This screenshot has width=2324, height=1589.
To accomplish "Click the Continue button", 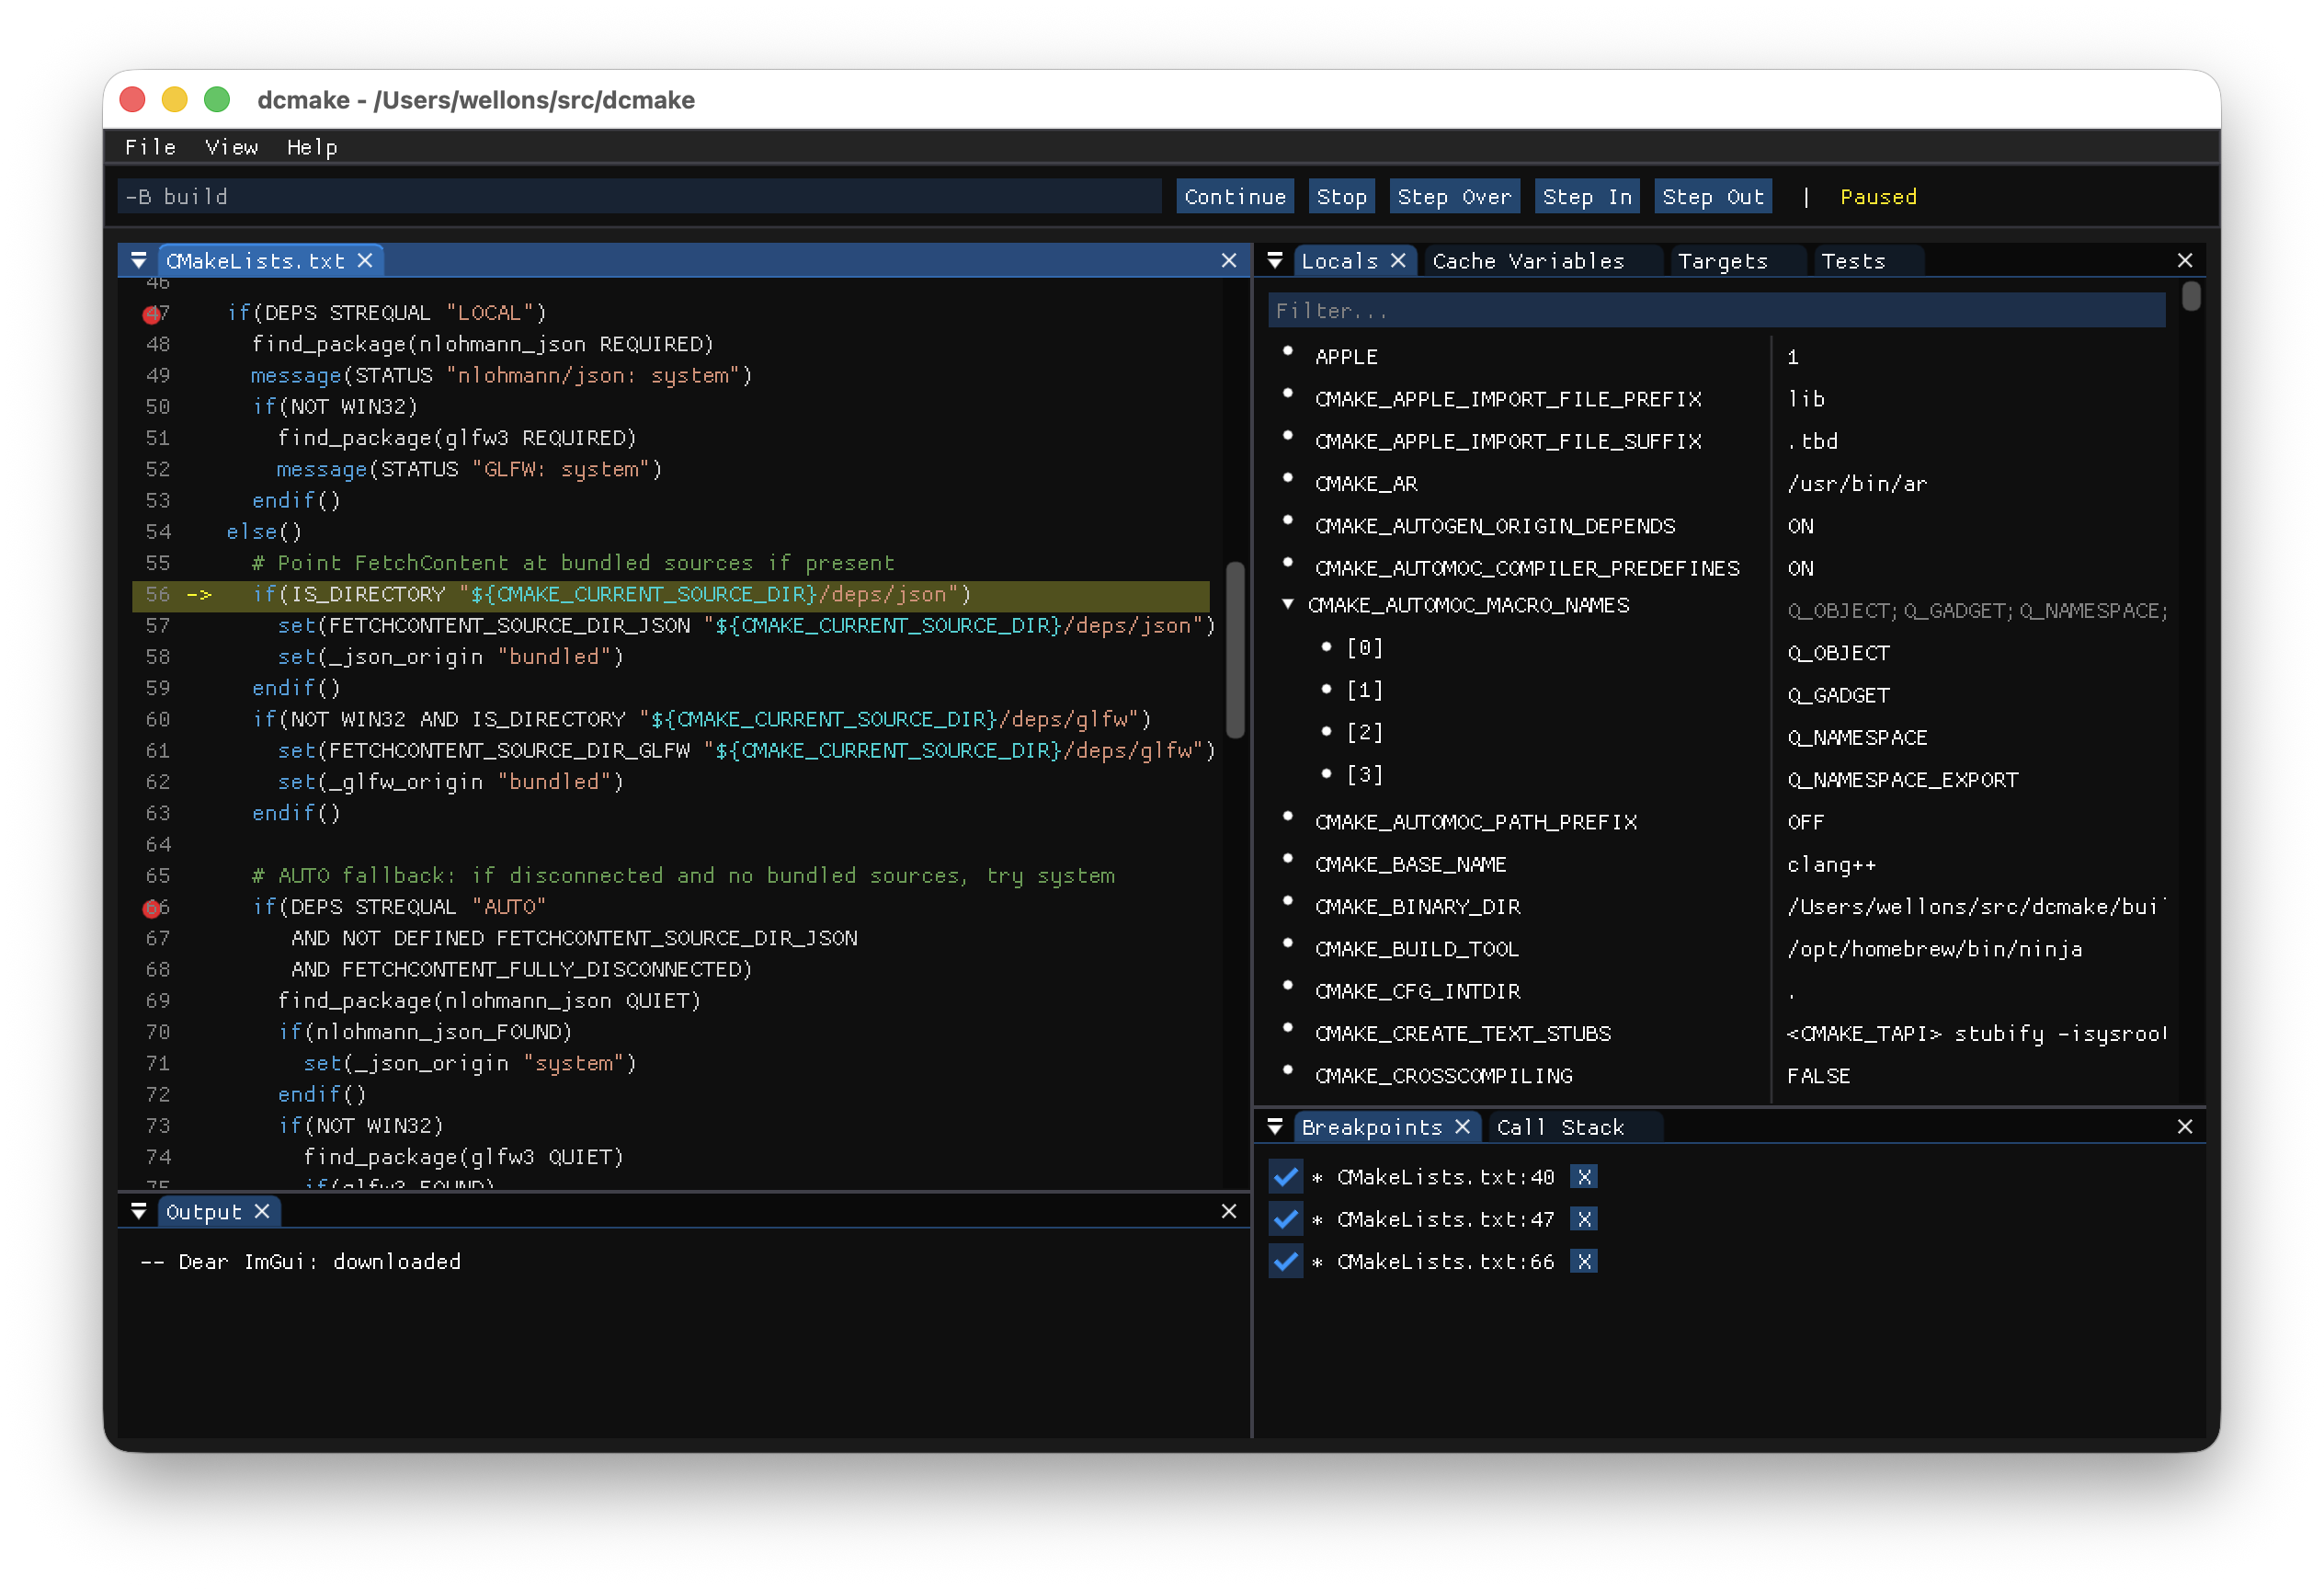I will click(x=1234, y=197).
